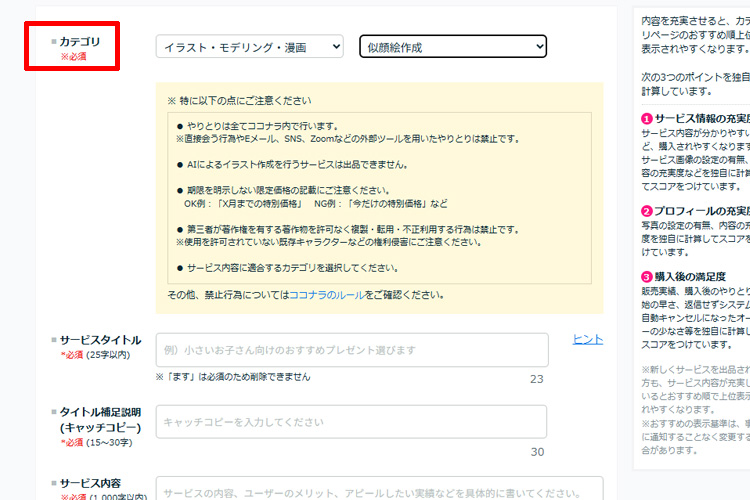Click the remaining character counter showing 30

pyautogui.click(x=536, y=451)
